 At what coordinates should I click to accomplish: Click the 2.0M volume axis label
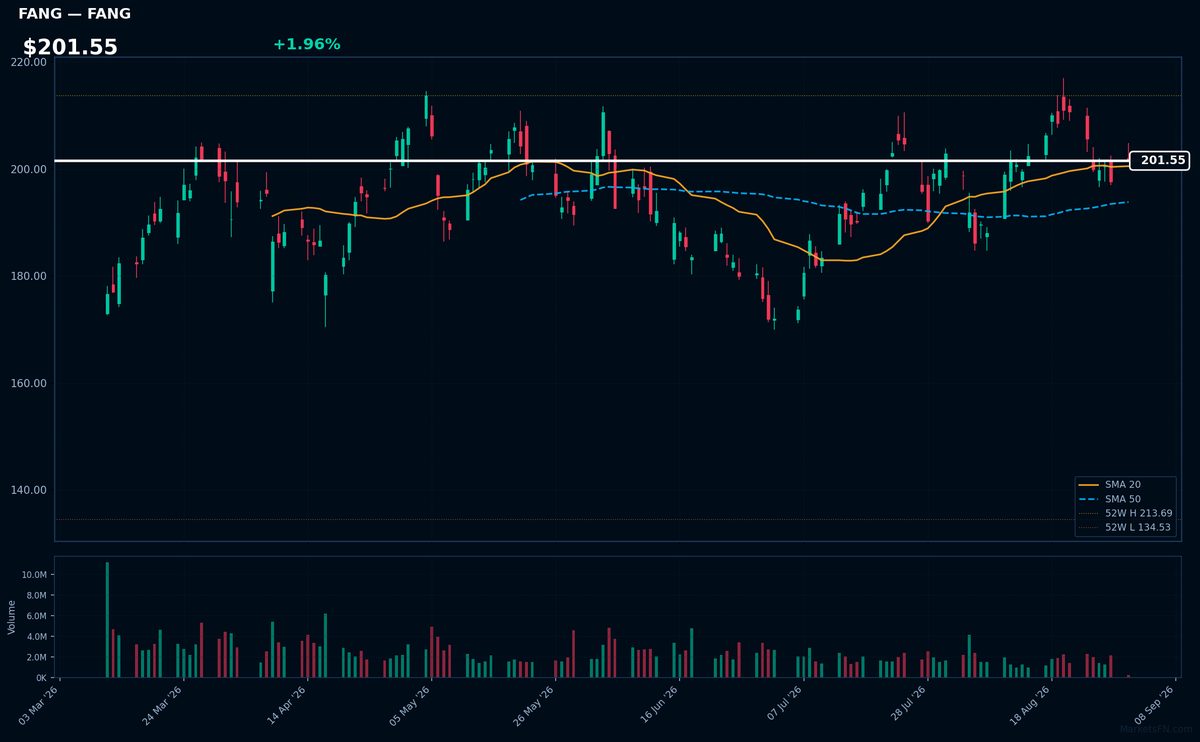[x=35, y=657]
